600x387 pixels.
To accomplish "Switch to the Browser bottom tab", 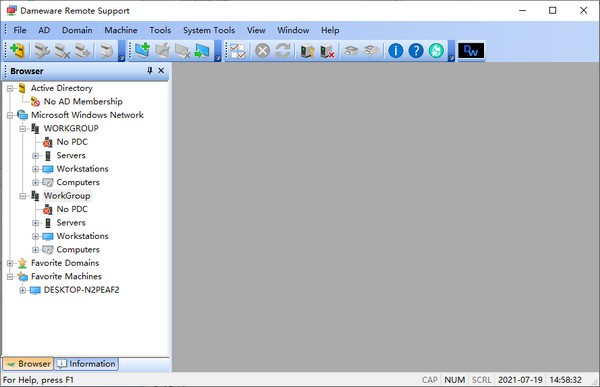I will coord(28,364).
